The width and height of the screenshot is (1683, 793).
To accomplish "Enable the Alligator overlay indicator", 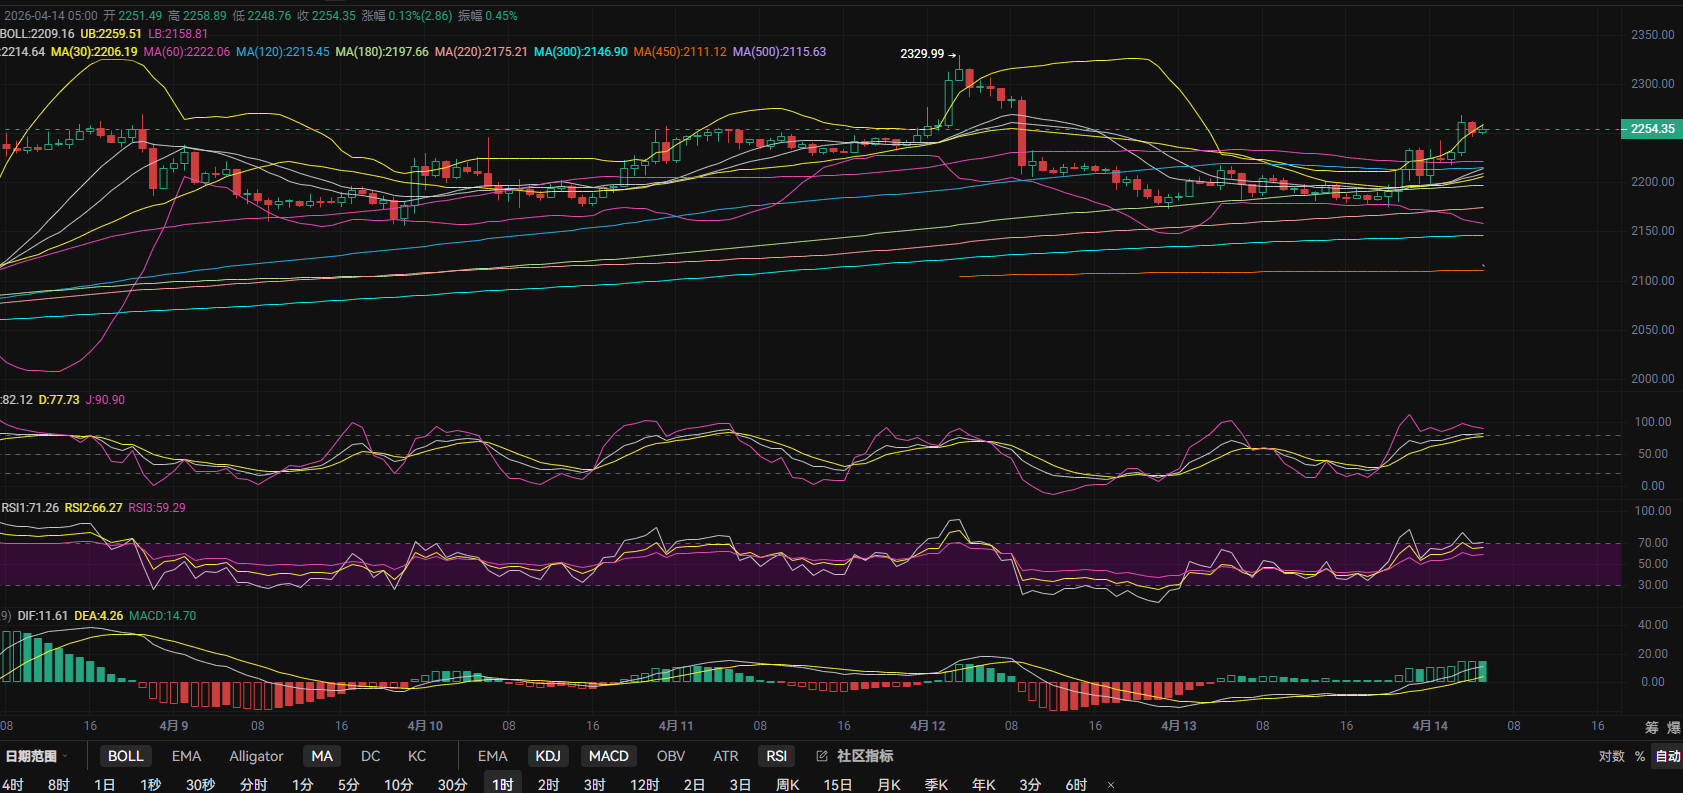I will click(x=256, y=756).
